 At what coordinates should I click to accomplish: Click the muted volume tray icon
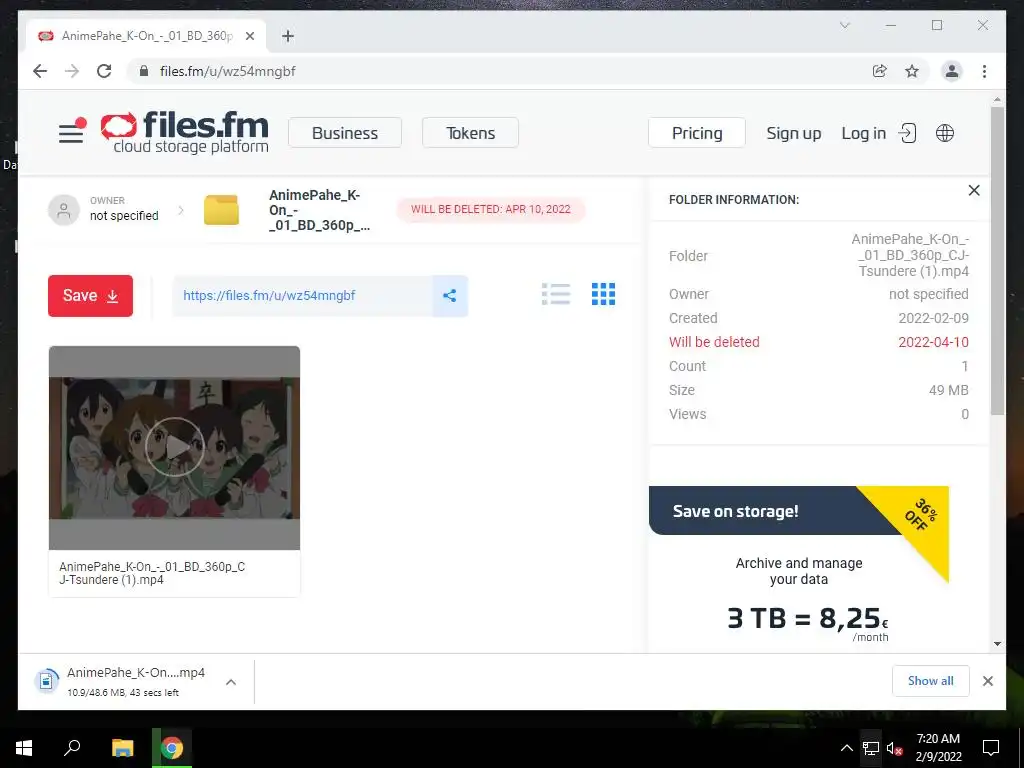[x=895, y=748]
